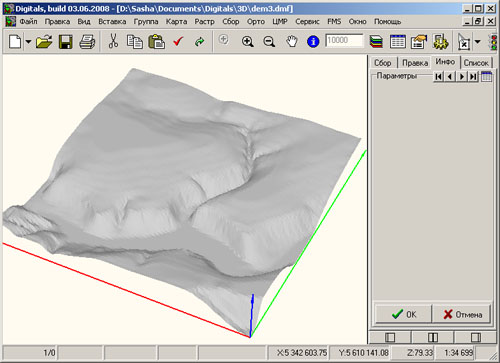Screen dimensions: 500x363
Task: Click the red checkmark toolbar icon
Action: coord(178,42)
